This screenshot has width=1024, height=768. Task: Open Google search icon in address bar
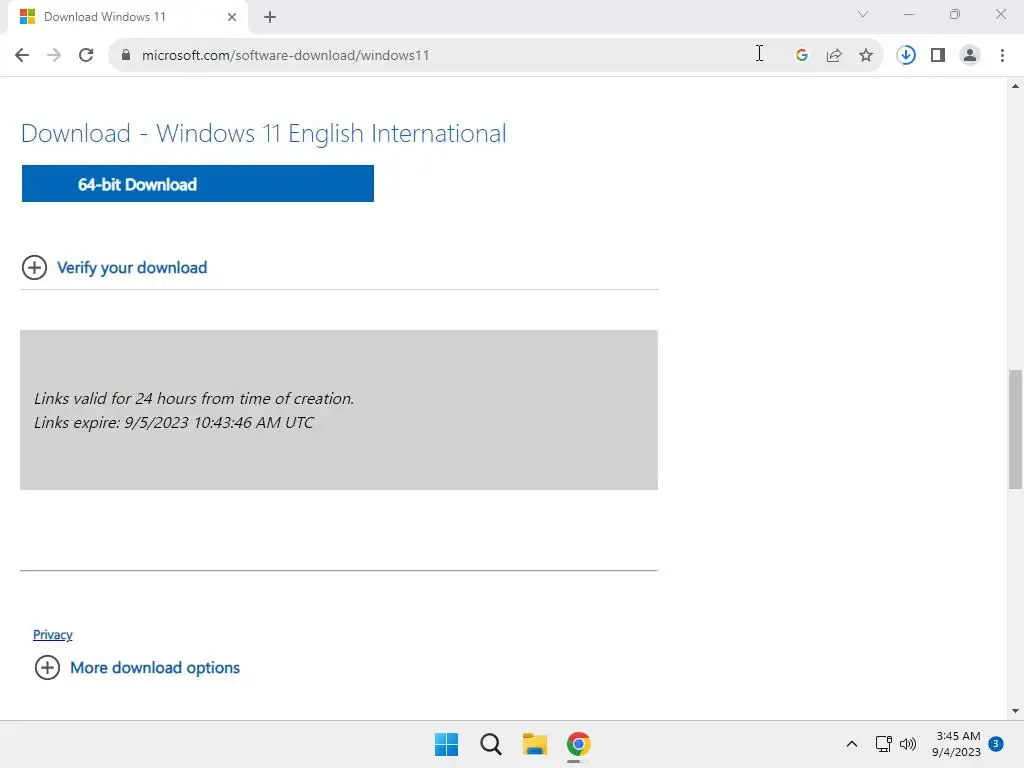coord(801,56)
